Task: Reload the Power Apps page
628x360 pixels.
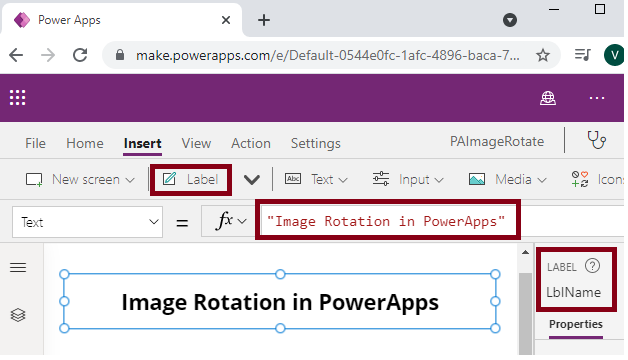Action: click(x=80, y=55)
